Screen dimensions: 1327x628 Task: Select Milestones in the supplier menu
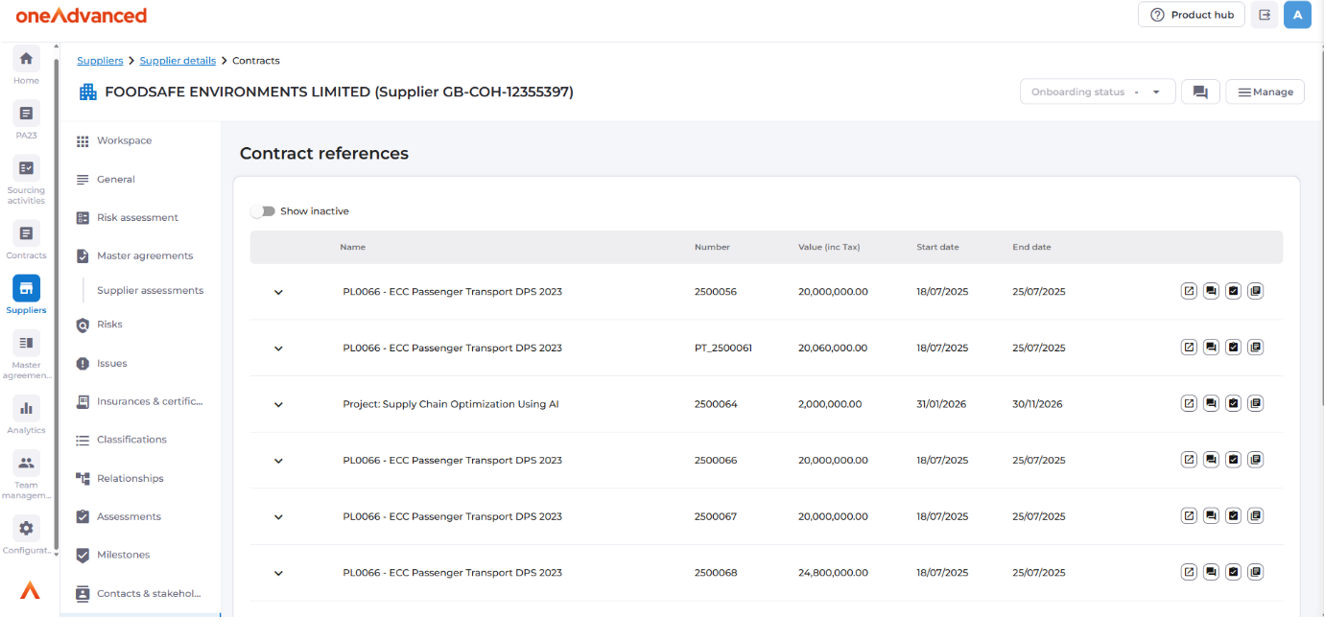[x=123, y=555]
